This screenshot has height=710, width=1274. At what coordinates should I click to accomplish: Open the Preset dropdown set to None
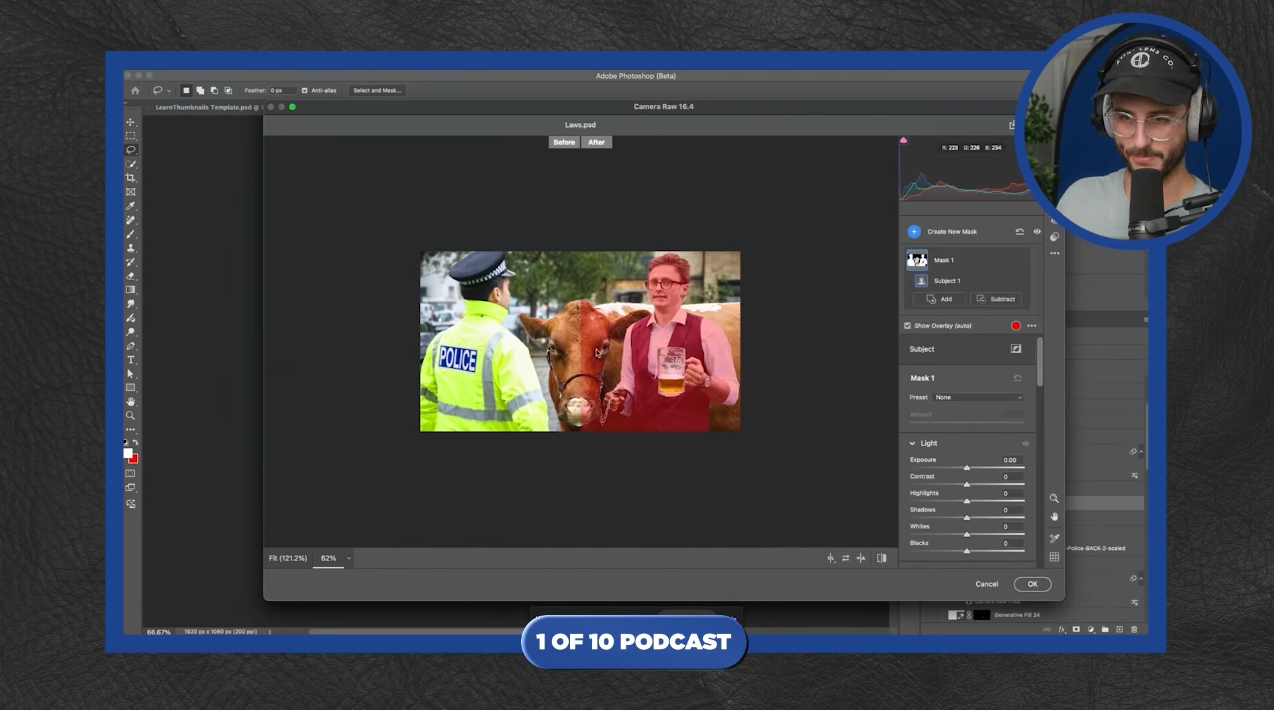[978, 397]
